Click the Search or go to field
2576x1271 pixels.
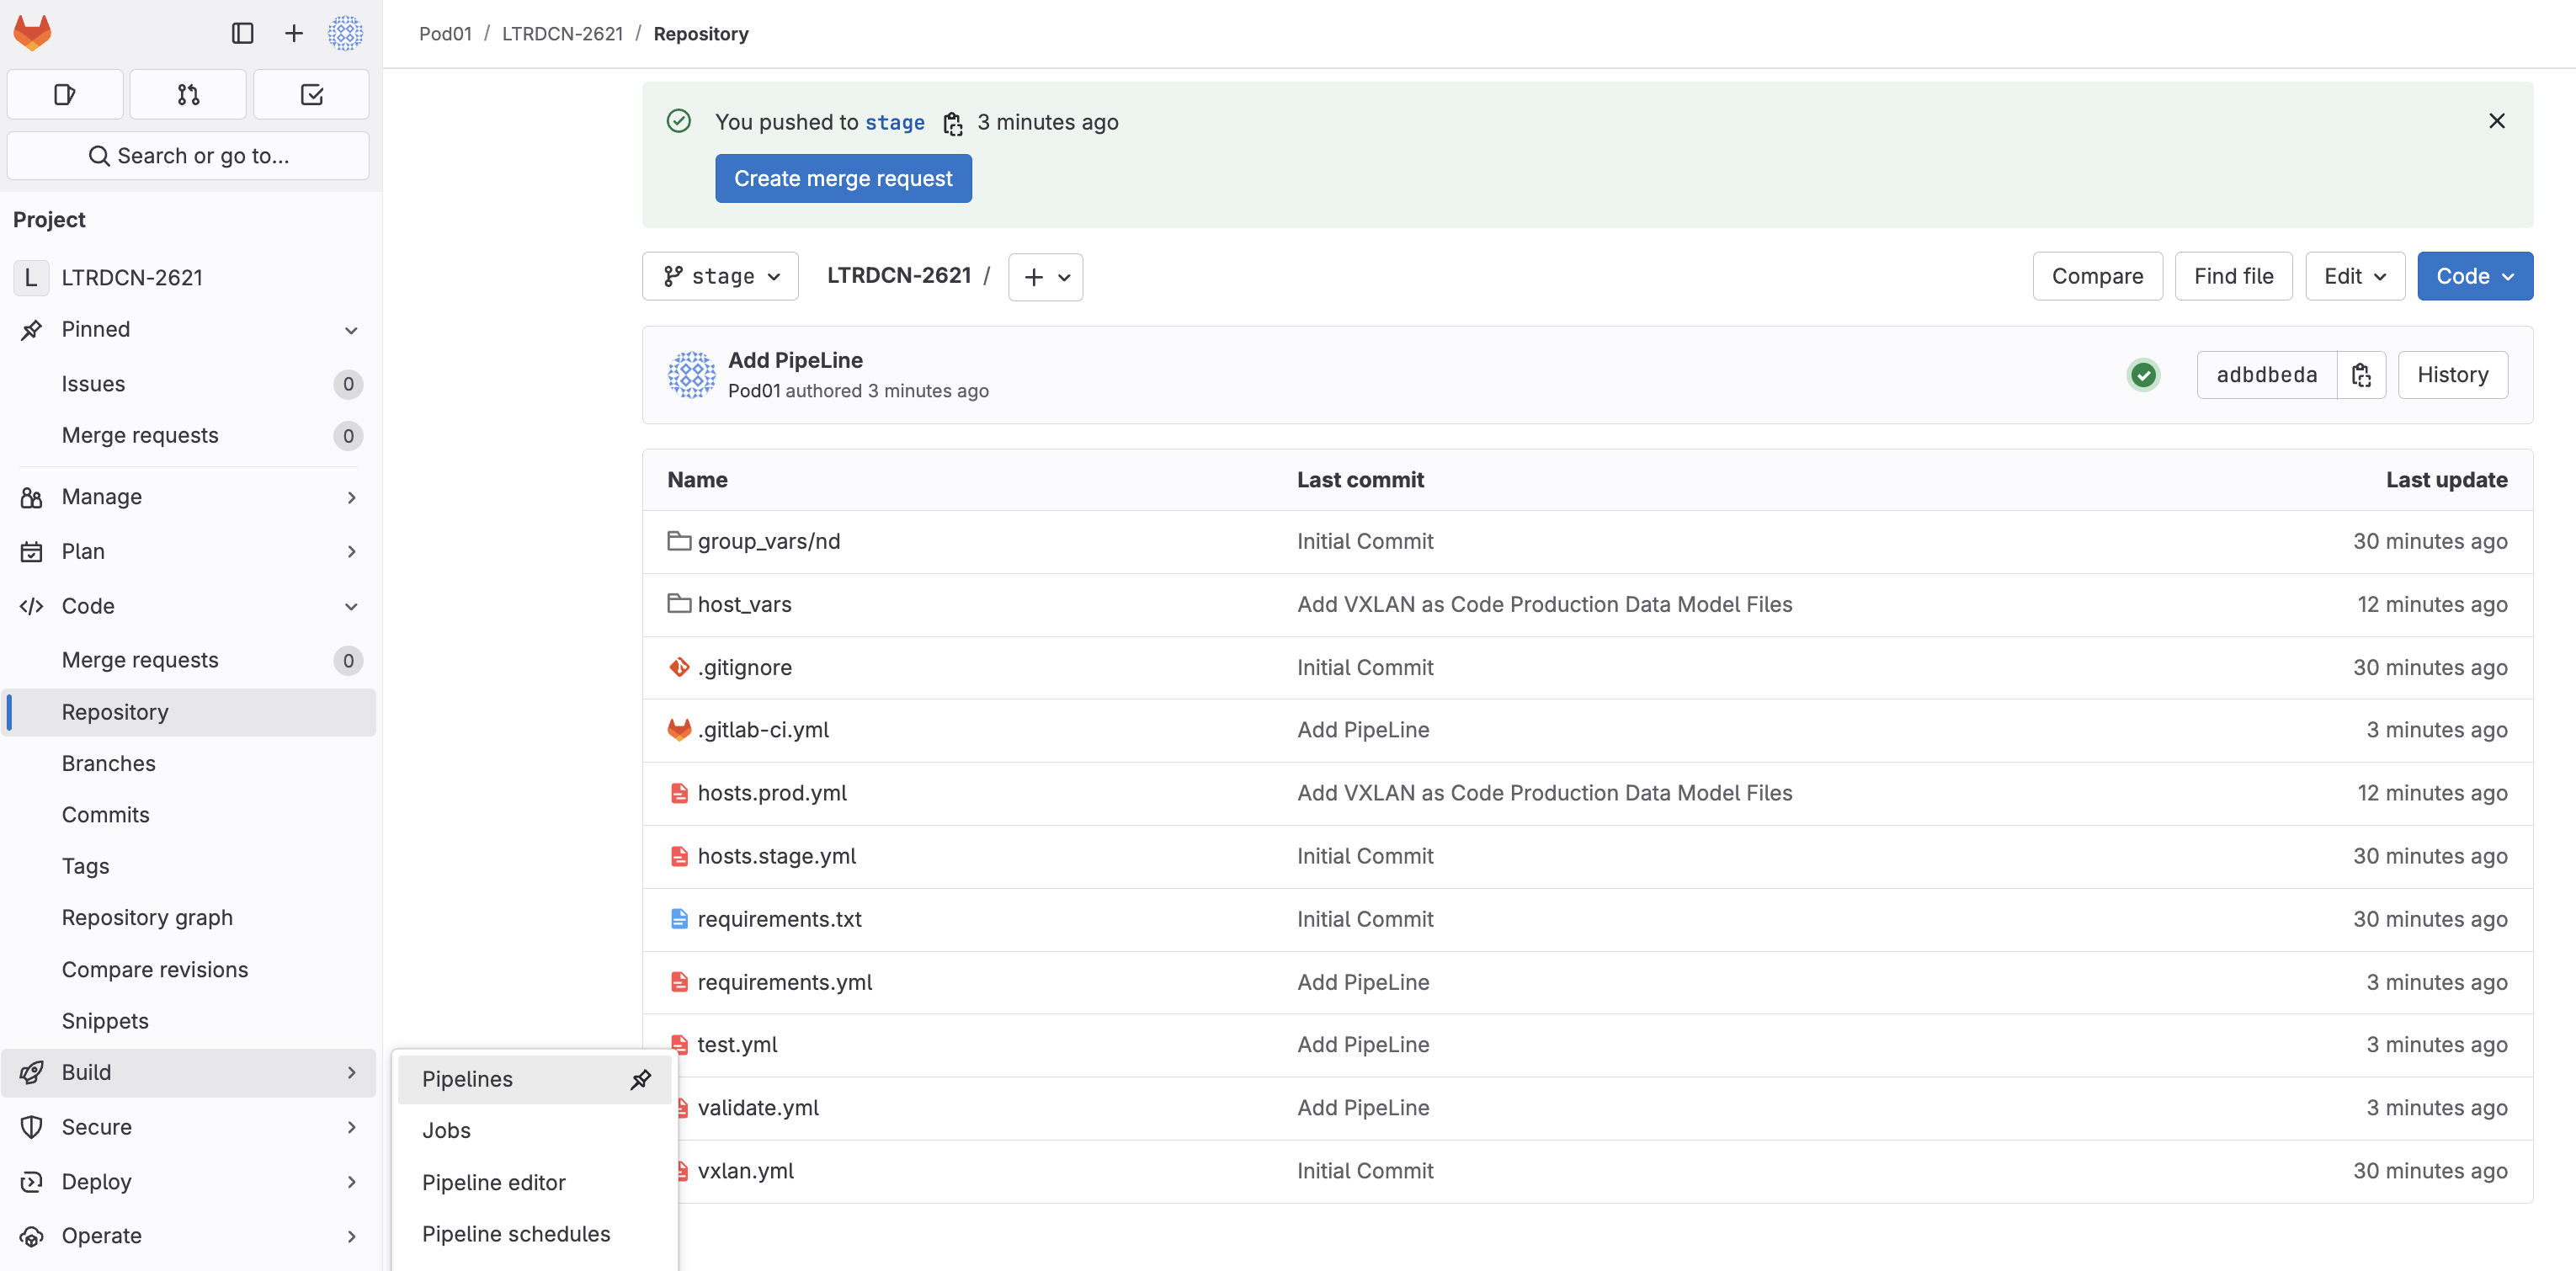[188, 156]
